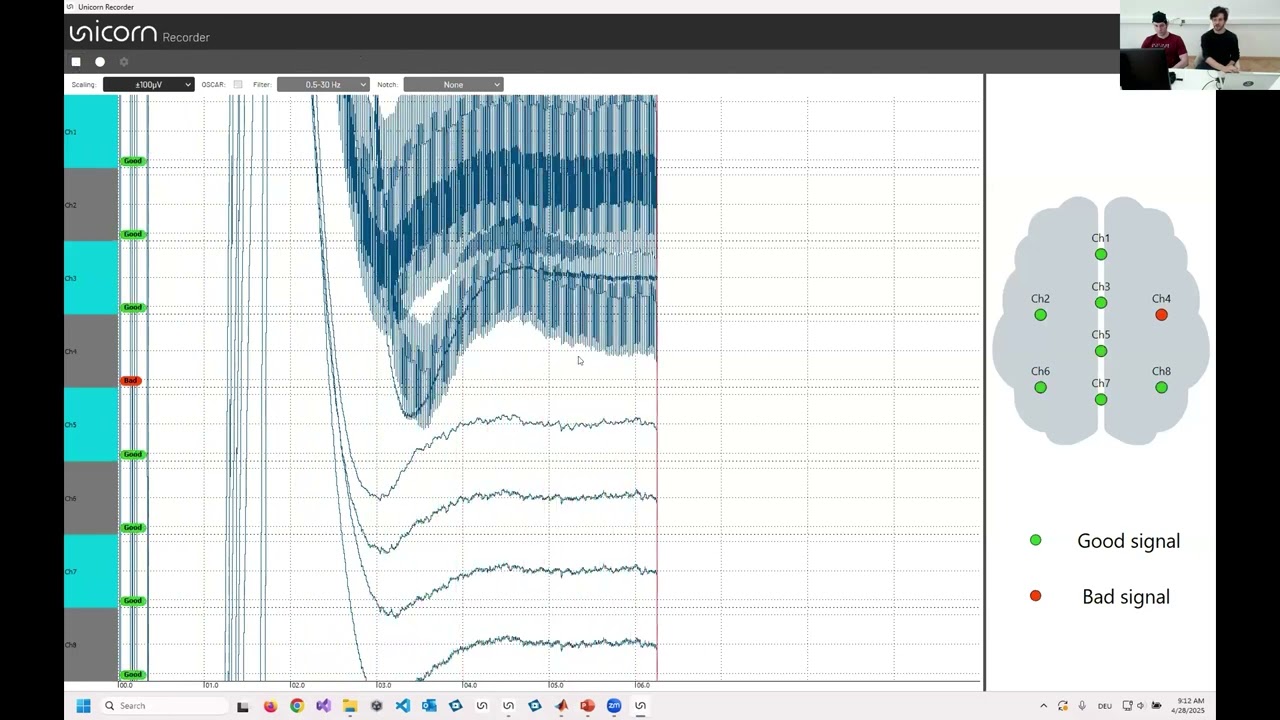Image resolution: width=1280 pixels, height=720 pixels.
Task: Open Outlook from the taskbar
Action: click(429, 706)
